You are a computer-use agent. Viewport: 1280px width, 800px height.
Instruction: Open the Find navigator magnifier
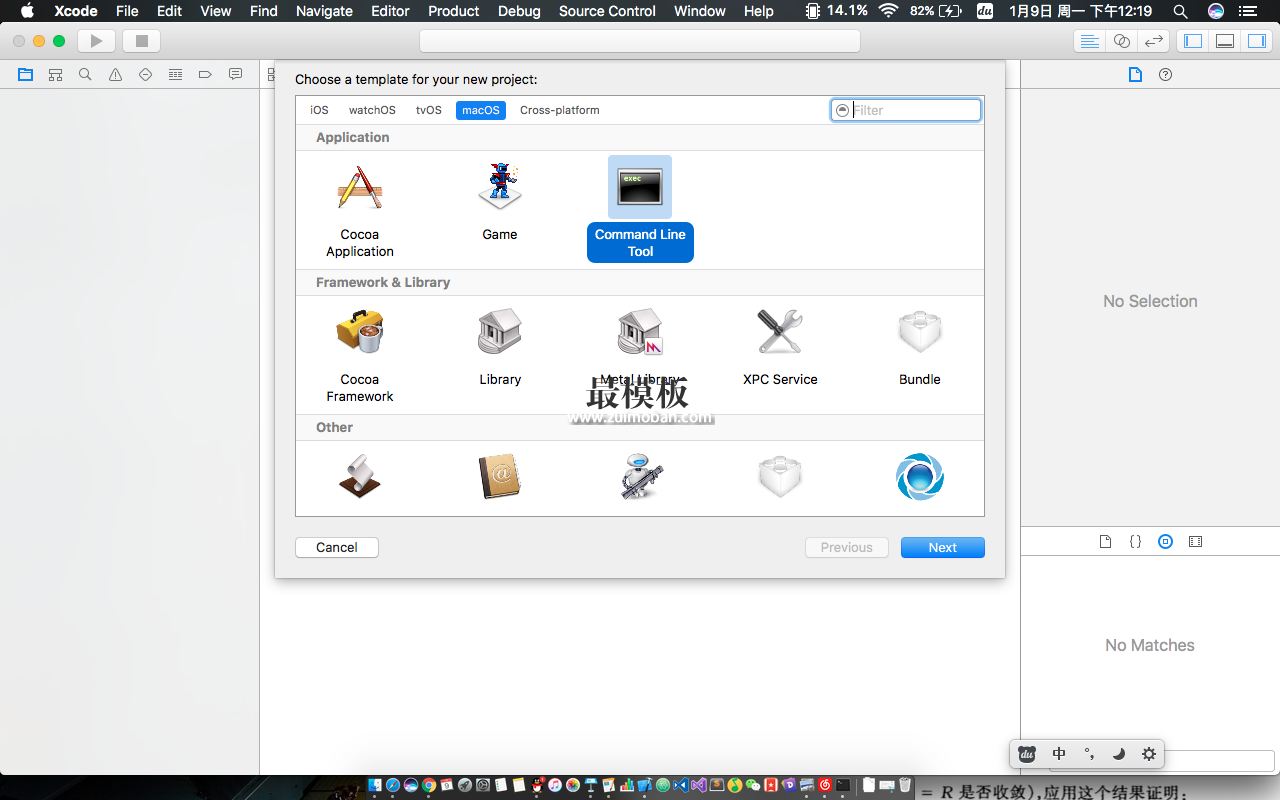pyautogui.click(x=85, y=74)
